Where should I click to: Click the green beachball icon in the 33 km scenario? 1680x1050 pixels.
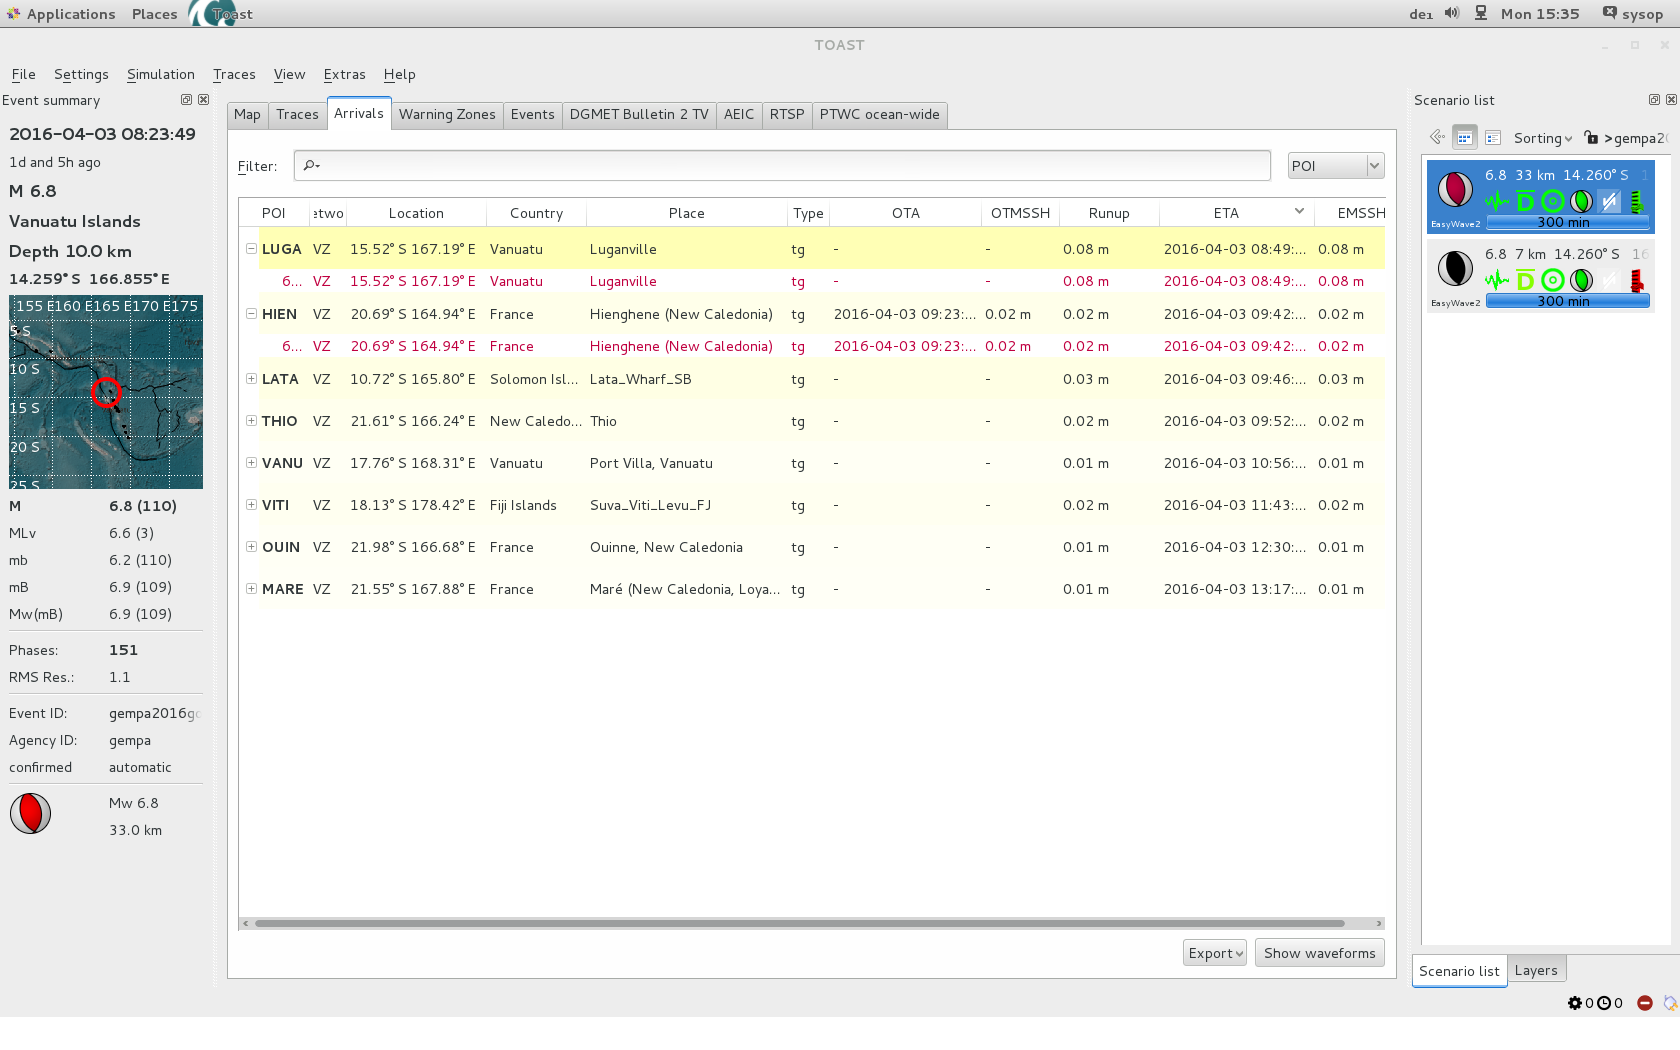coord(1581,201)
